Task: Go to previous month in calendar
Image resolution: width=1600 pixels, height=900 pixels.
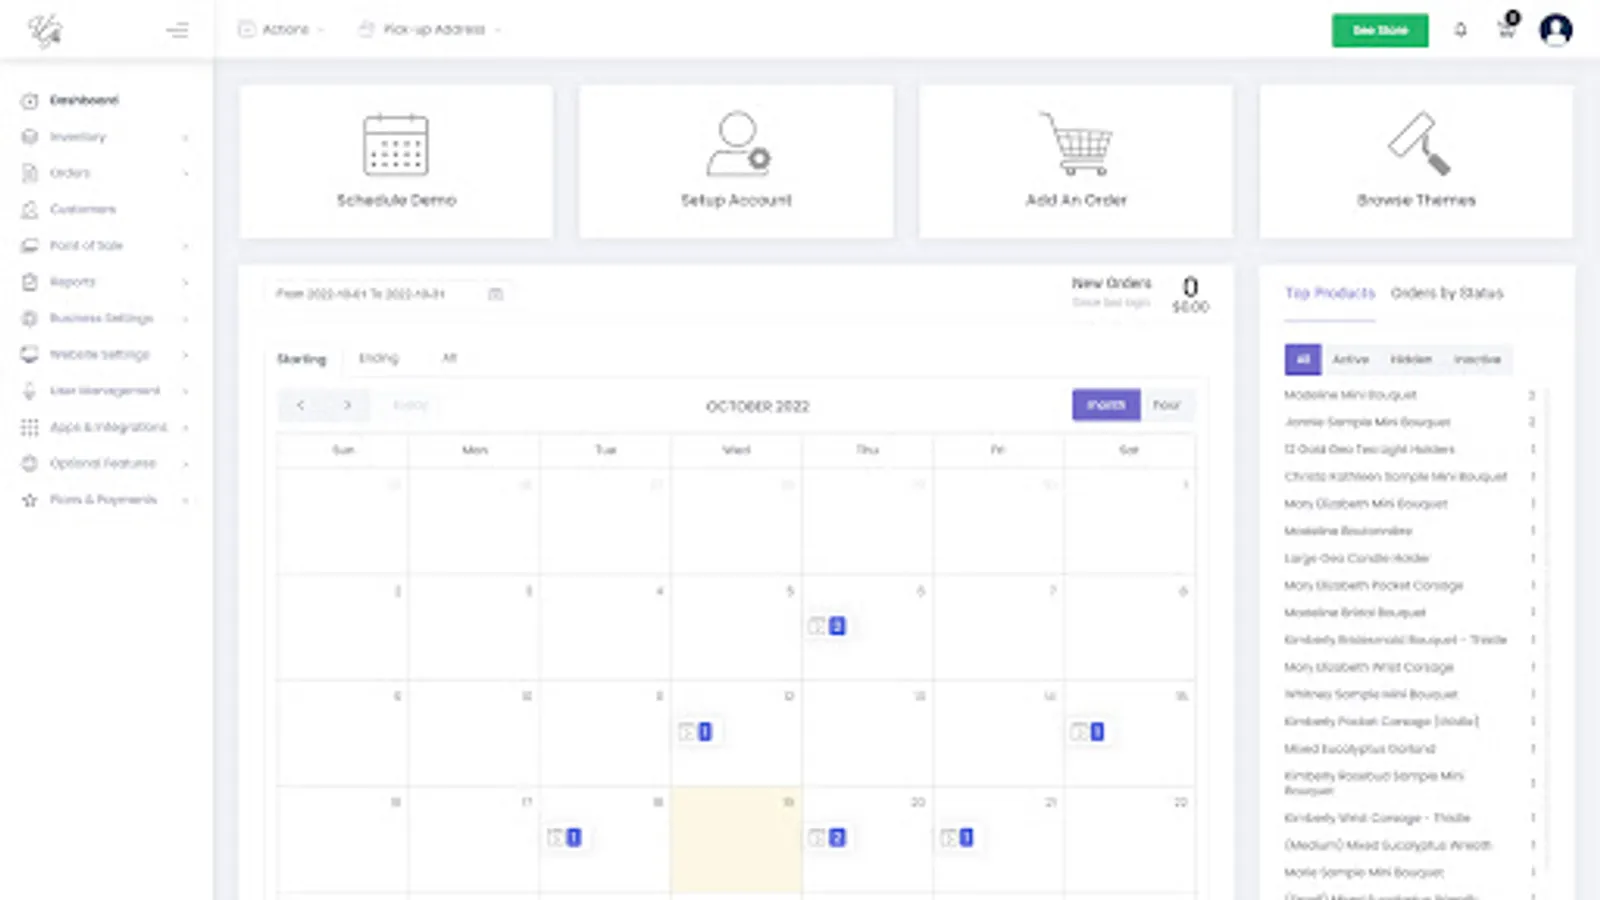Action: (x=300, y=405)
